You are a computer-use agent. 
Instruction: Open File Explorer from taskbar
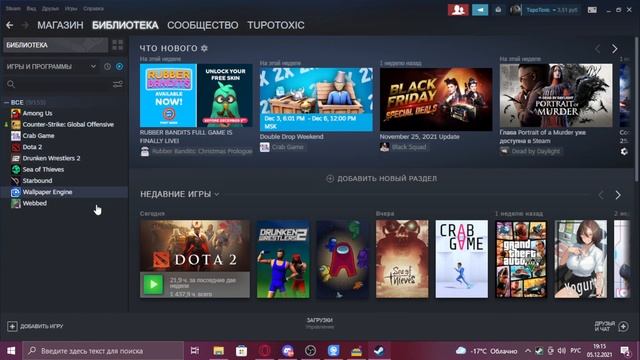219,351
